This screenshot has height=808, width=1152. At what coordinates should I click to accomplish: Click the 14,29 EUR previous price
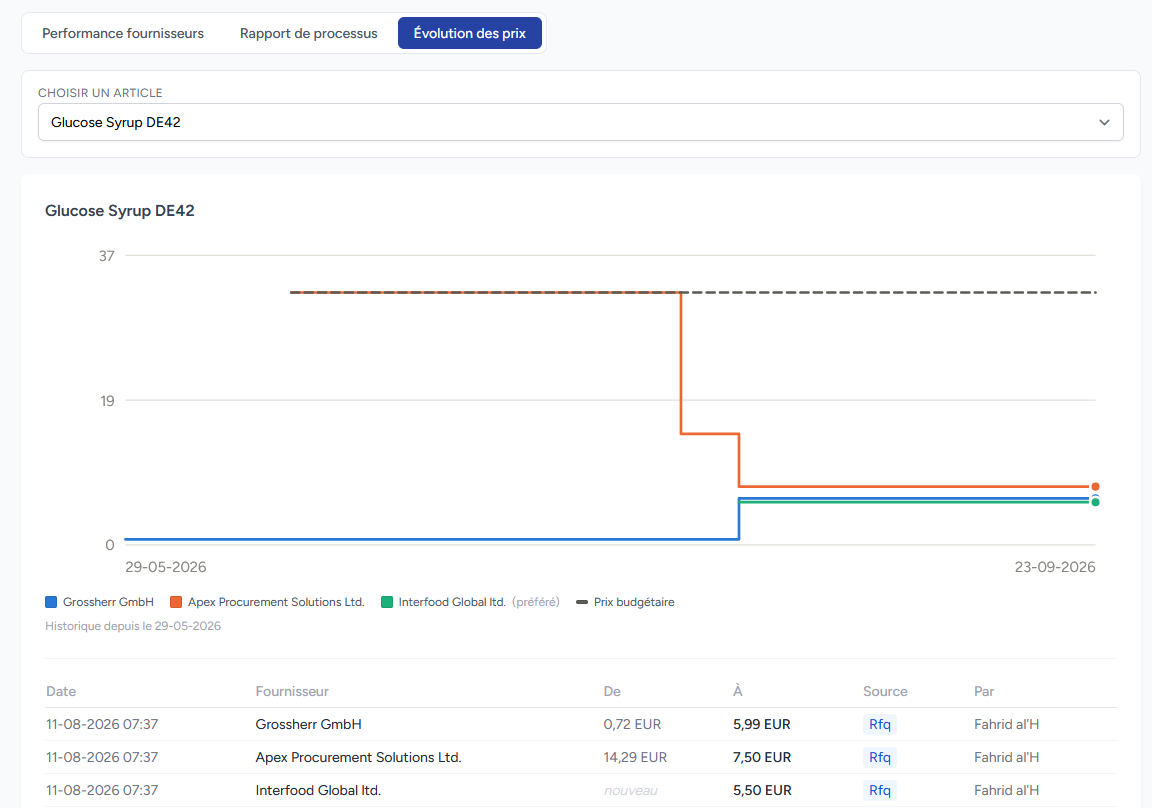pos(636,757)
